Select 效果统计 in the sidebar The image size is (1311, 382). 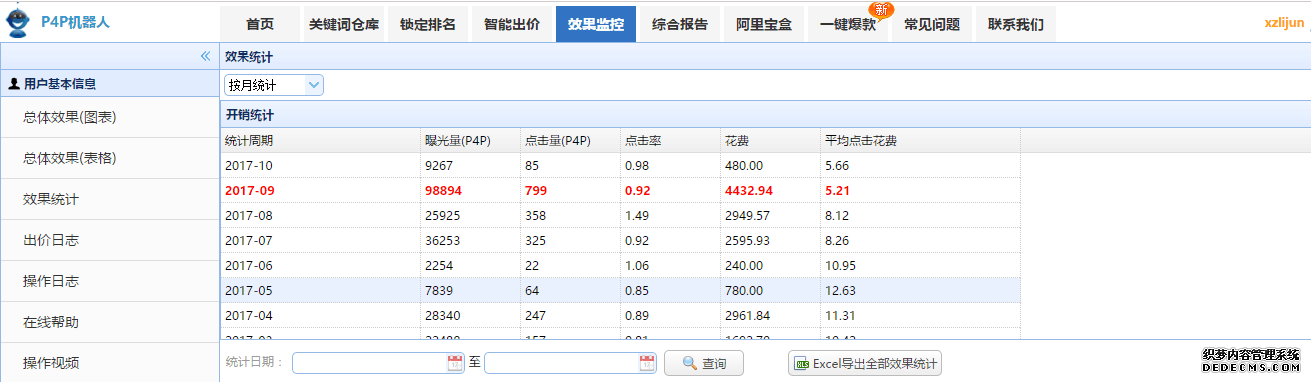click(x=109, y=199)
